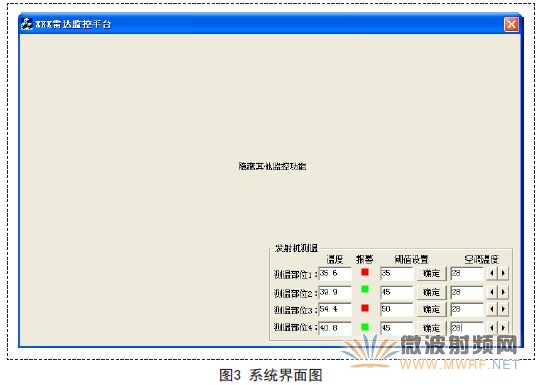This screenshot has width=539, height=385.
Task: Click the radar platform app icon in title bar
Action: pyautogui.click(x=27, y=24)
